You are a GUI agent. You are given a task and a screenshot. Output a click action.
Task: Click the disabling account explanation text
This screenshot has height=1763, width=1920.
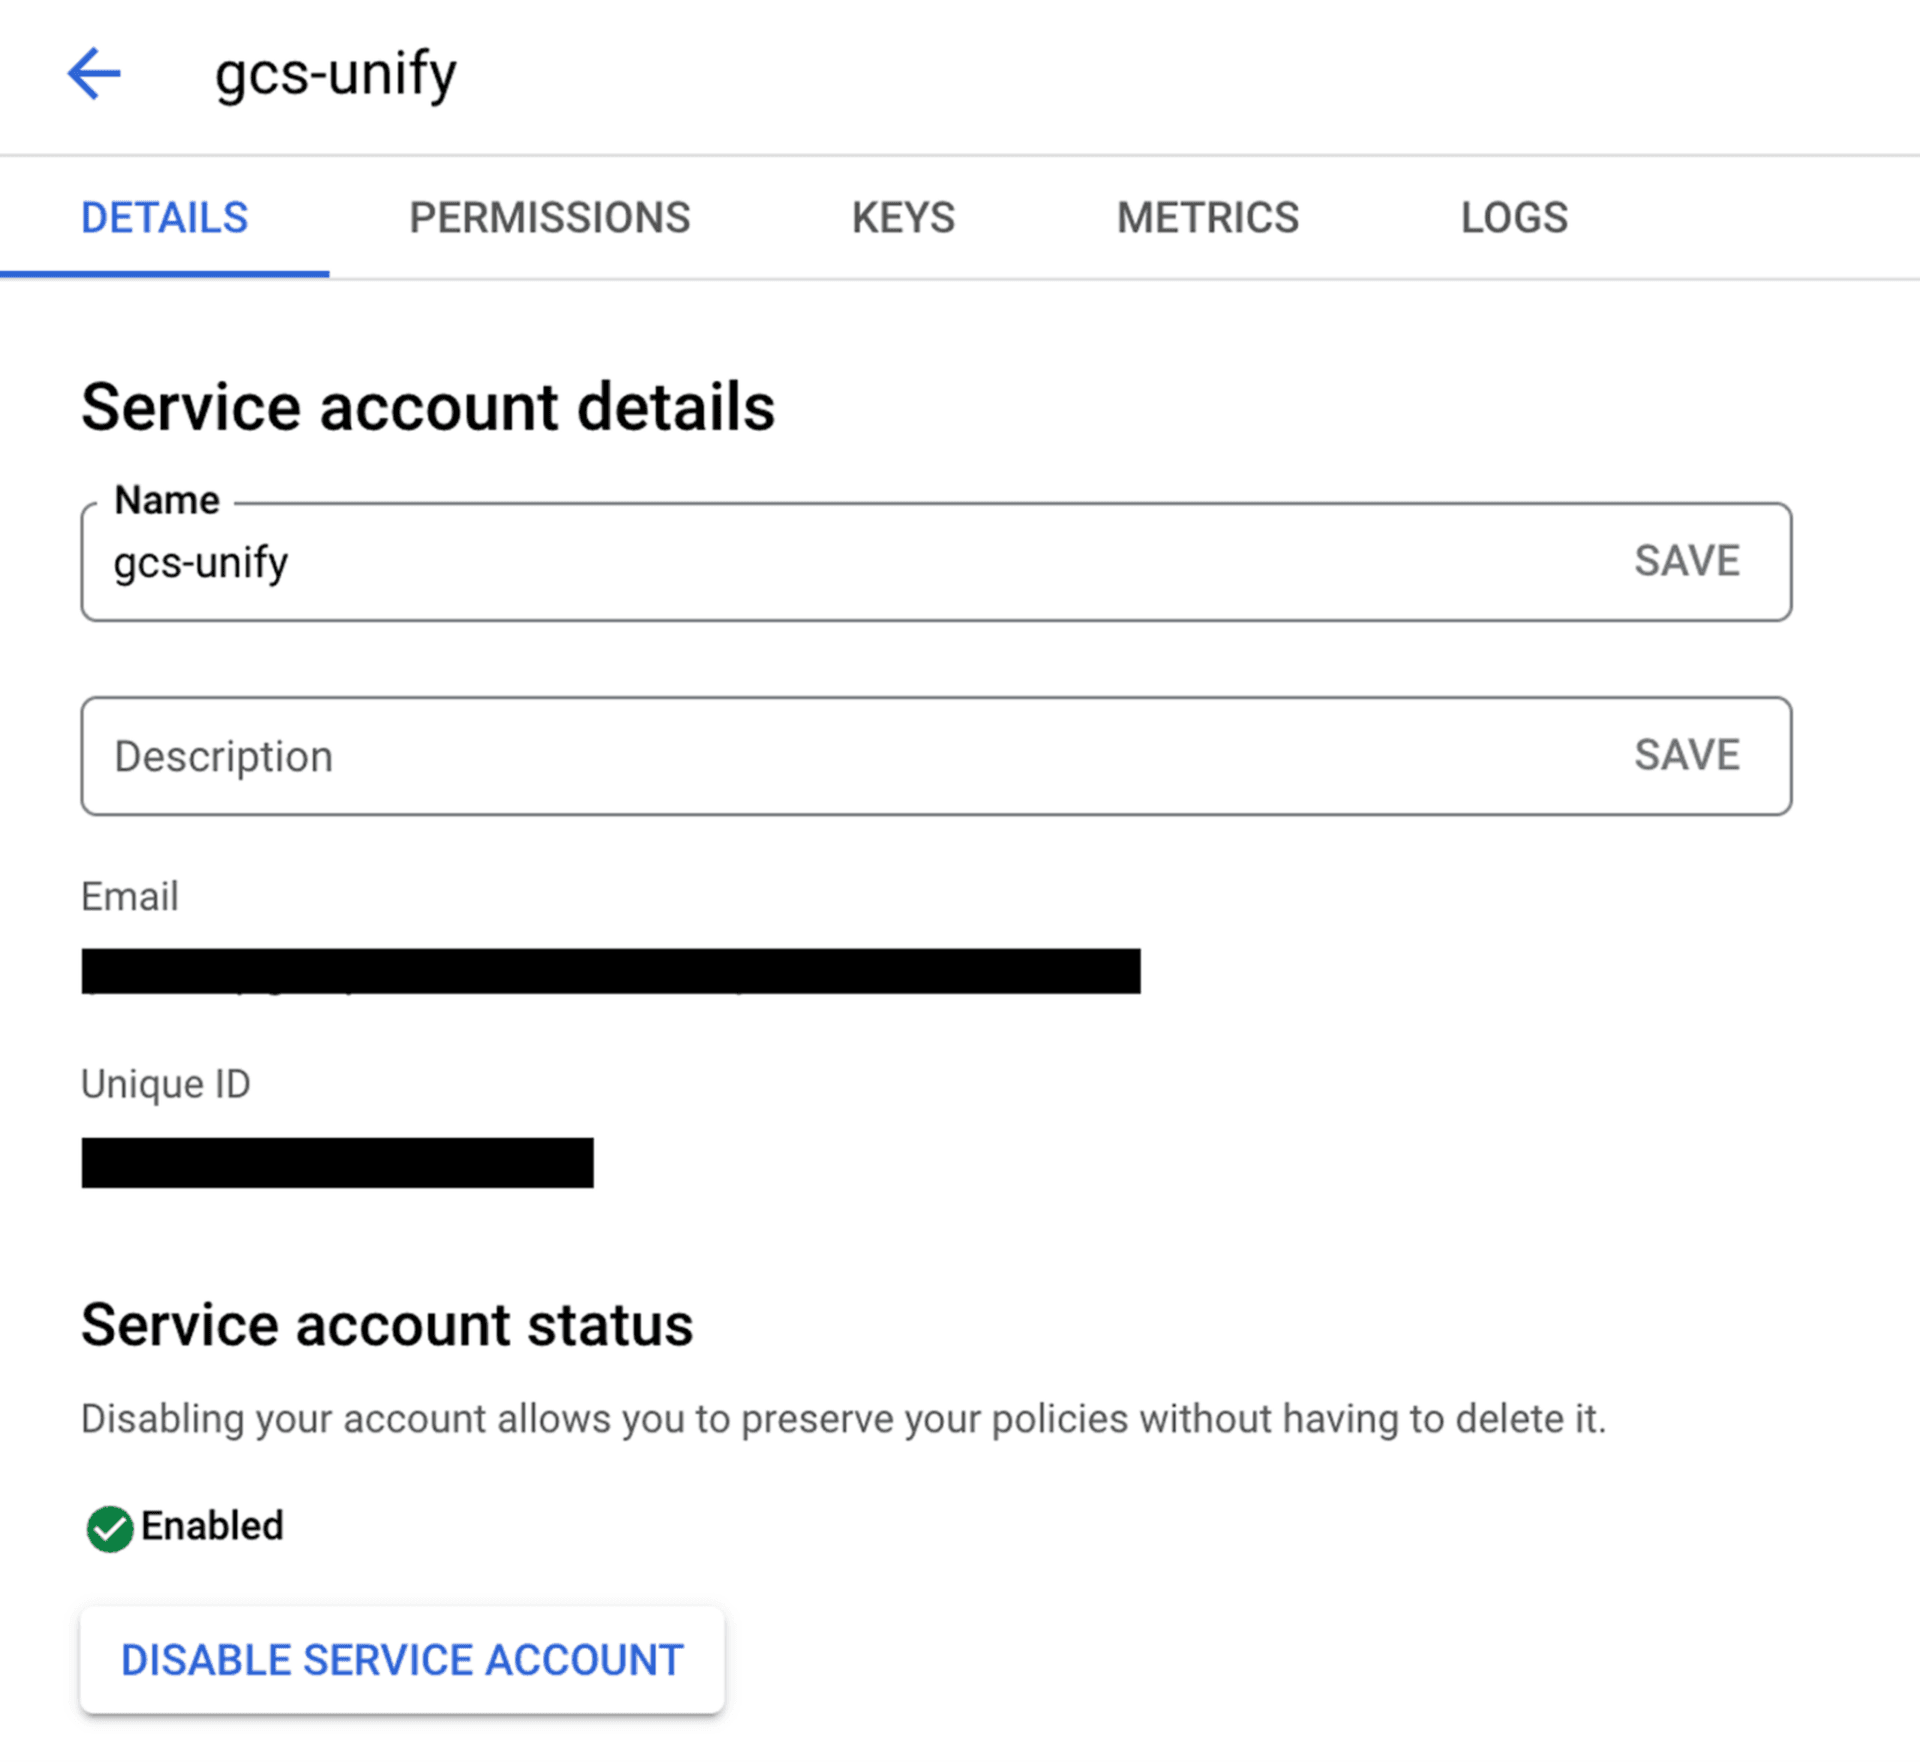click(843, 1419)
